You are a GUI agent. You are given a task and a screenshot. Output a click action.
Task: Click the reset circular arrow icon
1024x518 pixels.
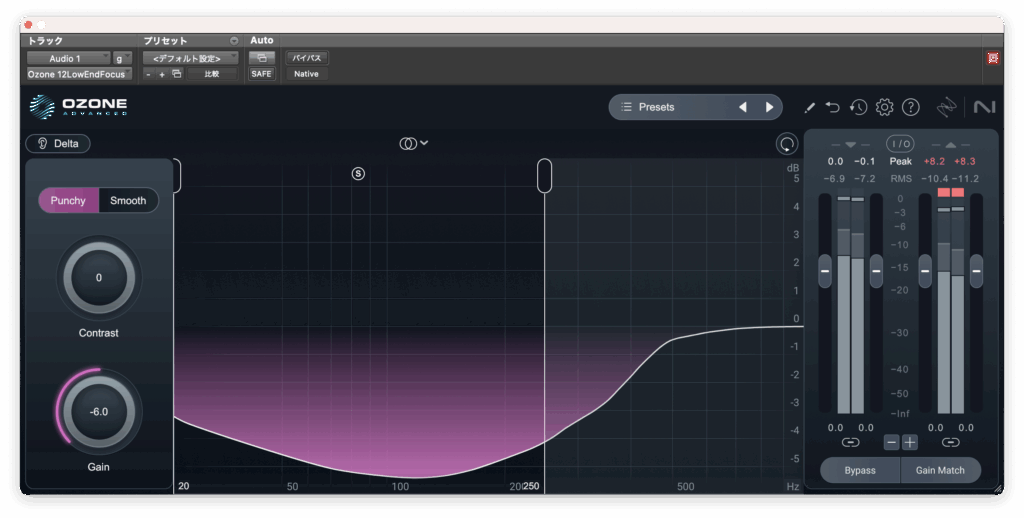click(x=787, y=144)
